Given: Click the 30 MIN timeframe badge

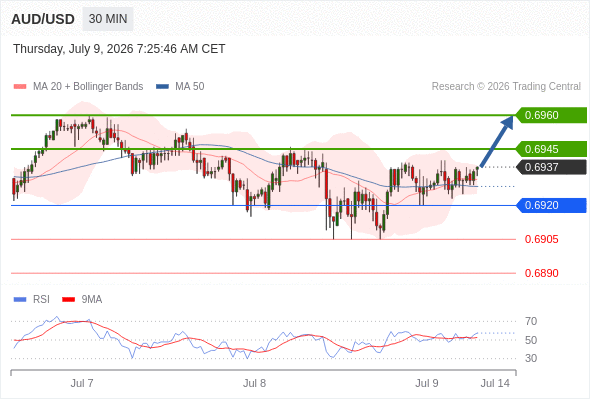Looking at the screenshot, I should pos(108,19).
